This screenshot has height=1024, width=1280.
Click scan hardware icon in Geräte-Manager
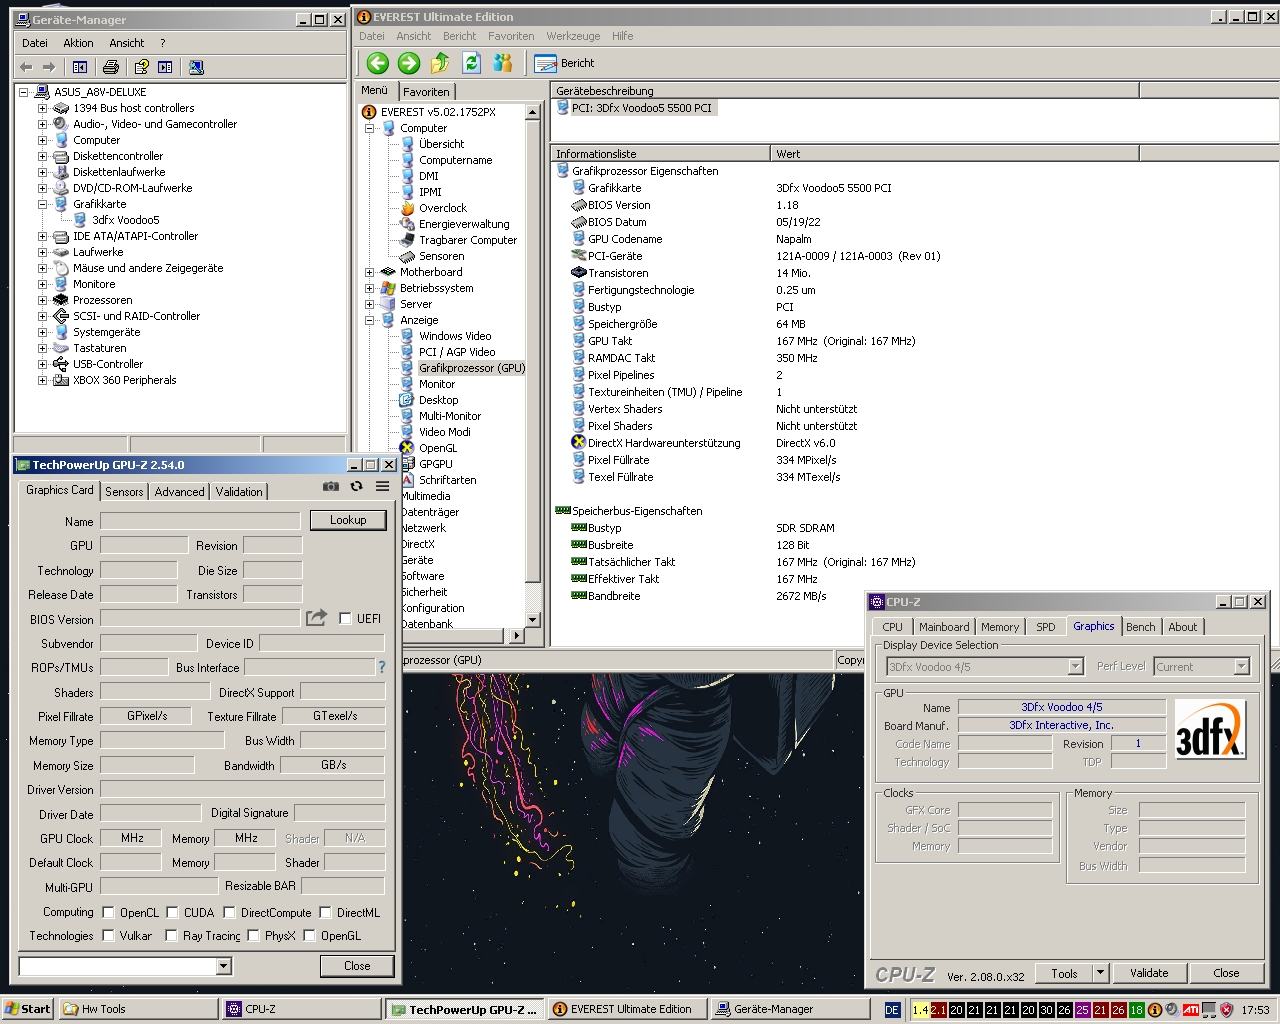point(196,67)
